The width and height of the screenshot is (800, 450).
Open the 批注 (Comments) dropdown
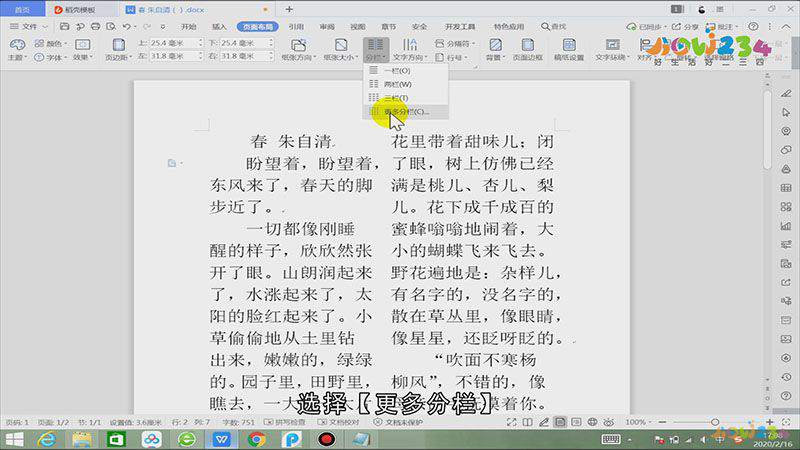click(722, 26)
